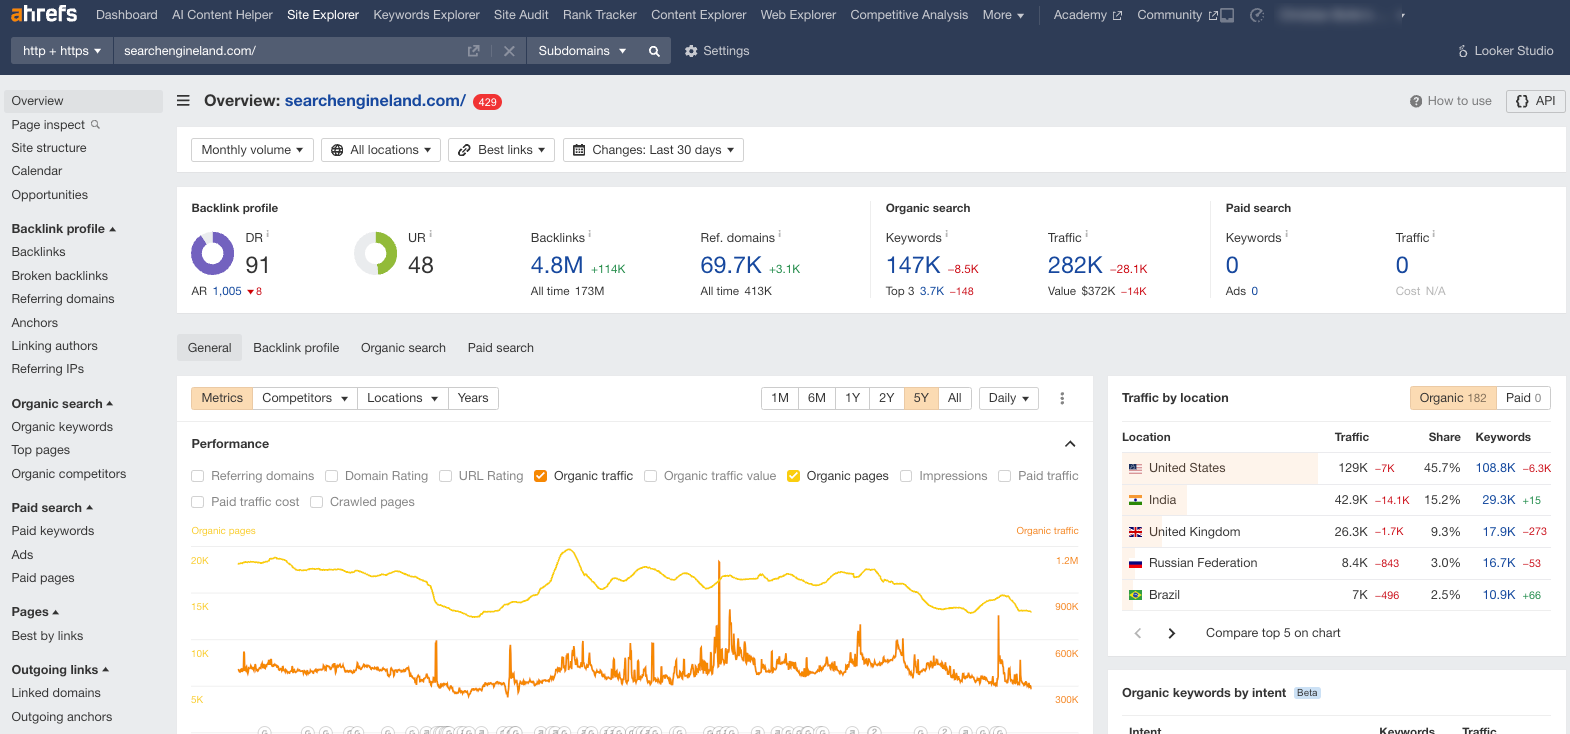Open the three-dot chart options menu

(x=1062, y=398)
